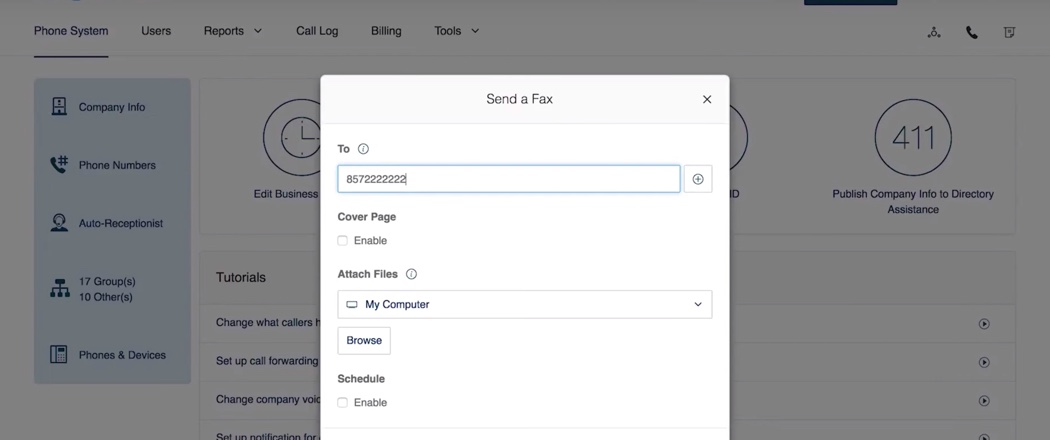
Task: Click the Auto-Receptionist sidebar icon
Action: tap(59, 223)
